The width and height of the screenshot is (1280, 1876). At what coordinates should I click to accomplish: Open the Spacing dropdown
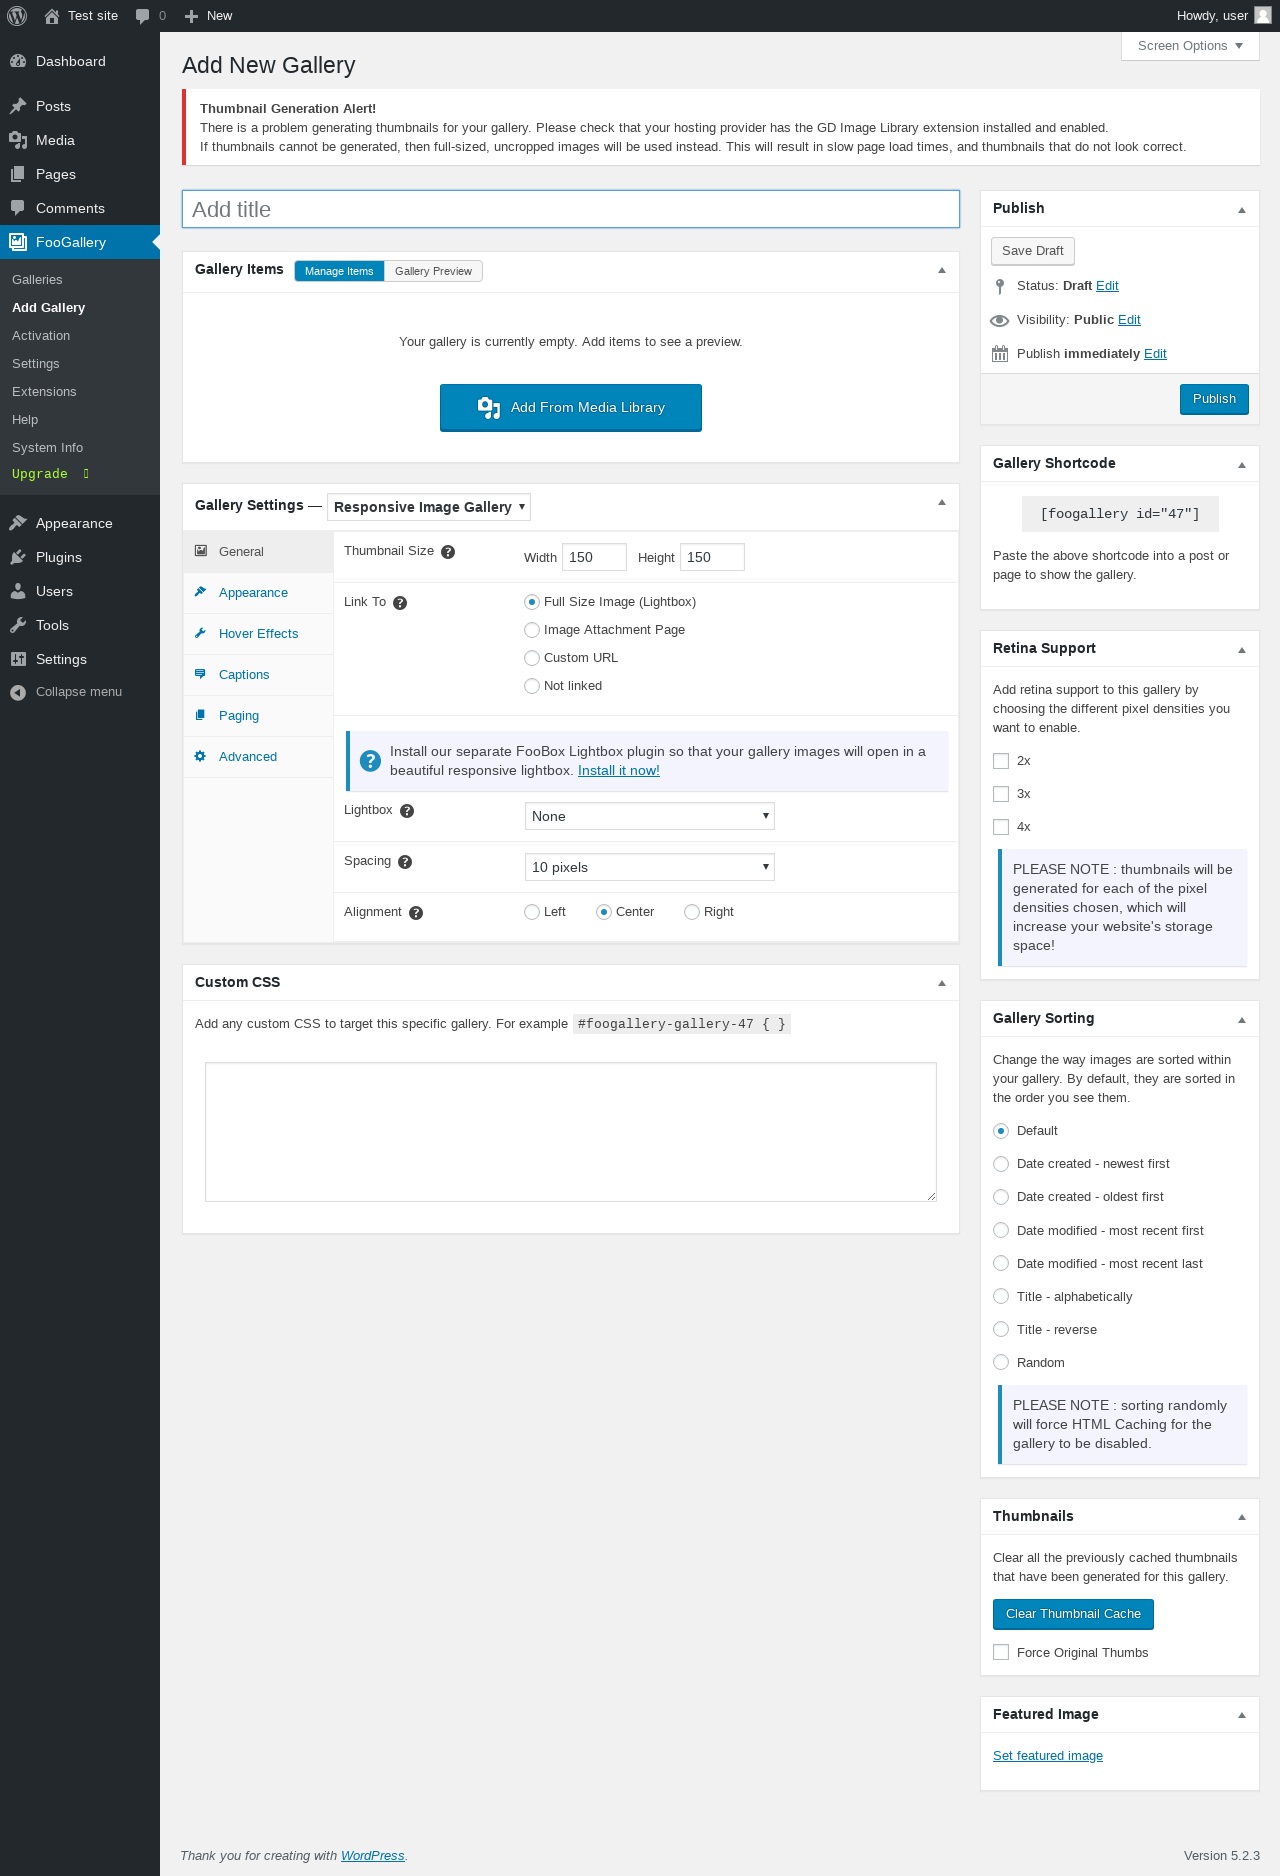[x=650, y=867]
